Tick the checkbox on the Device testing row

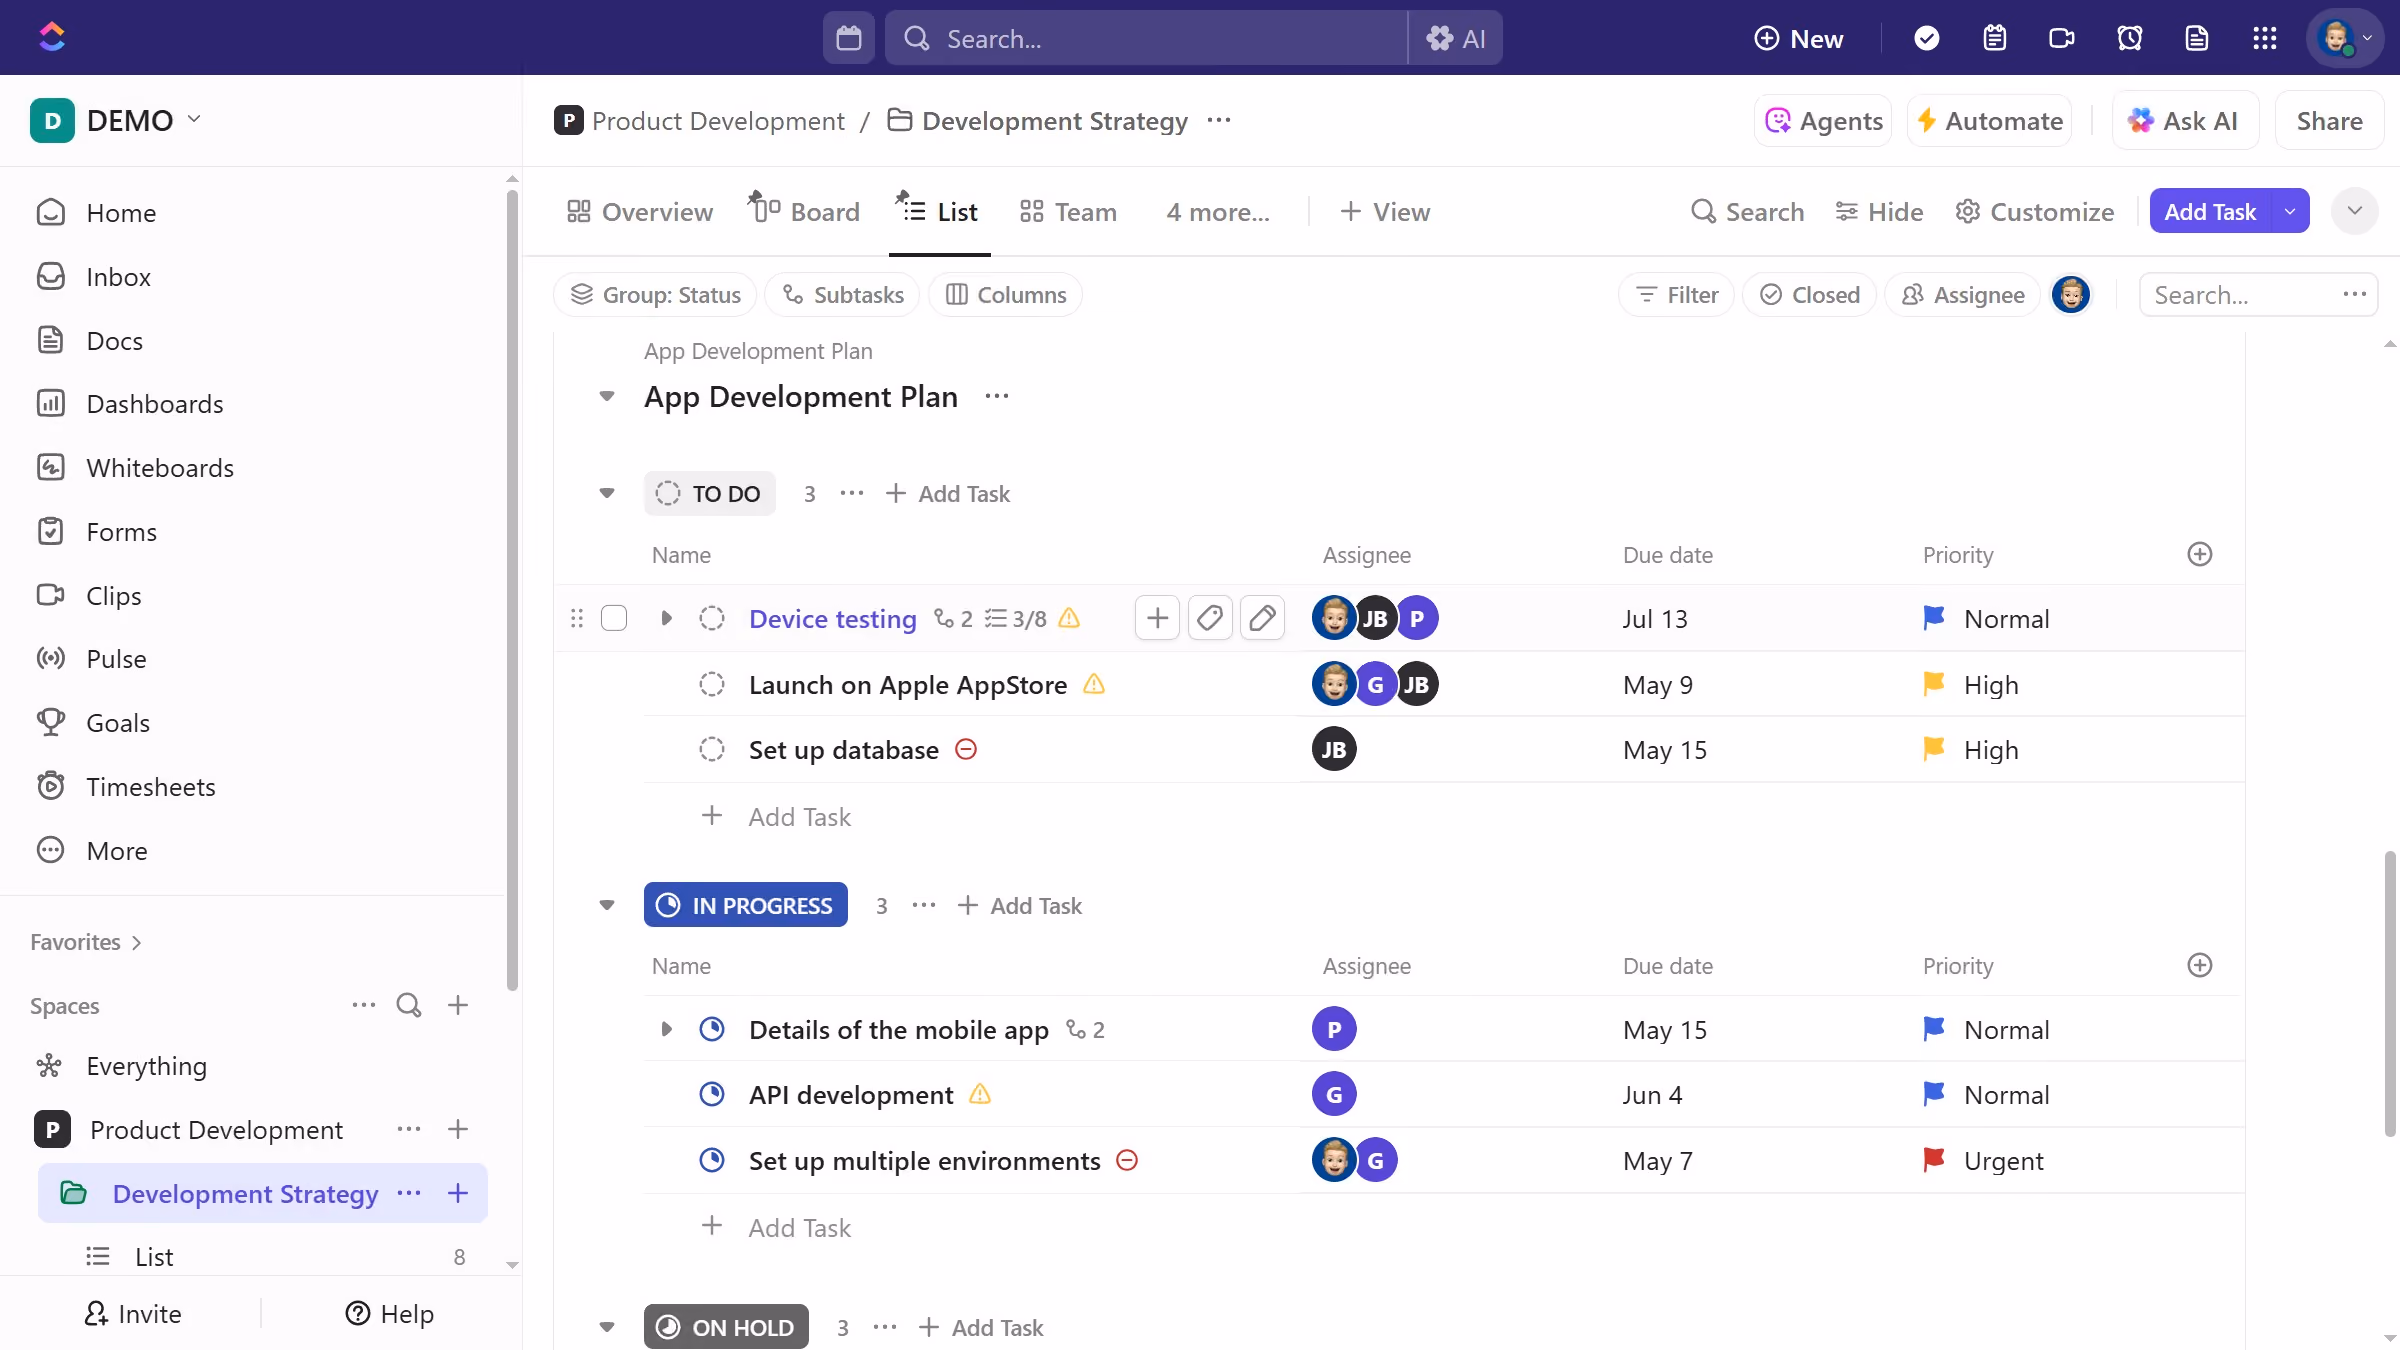(614, 618)
